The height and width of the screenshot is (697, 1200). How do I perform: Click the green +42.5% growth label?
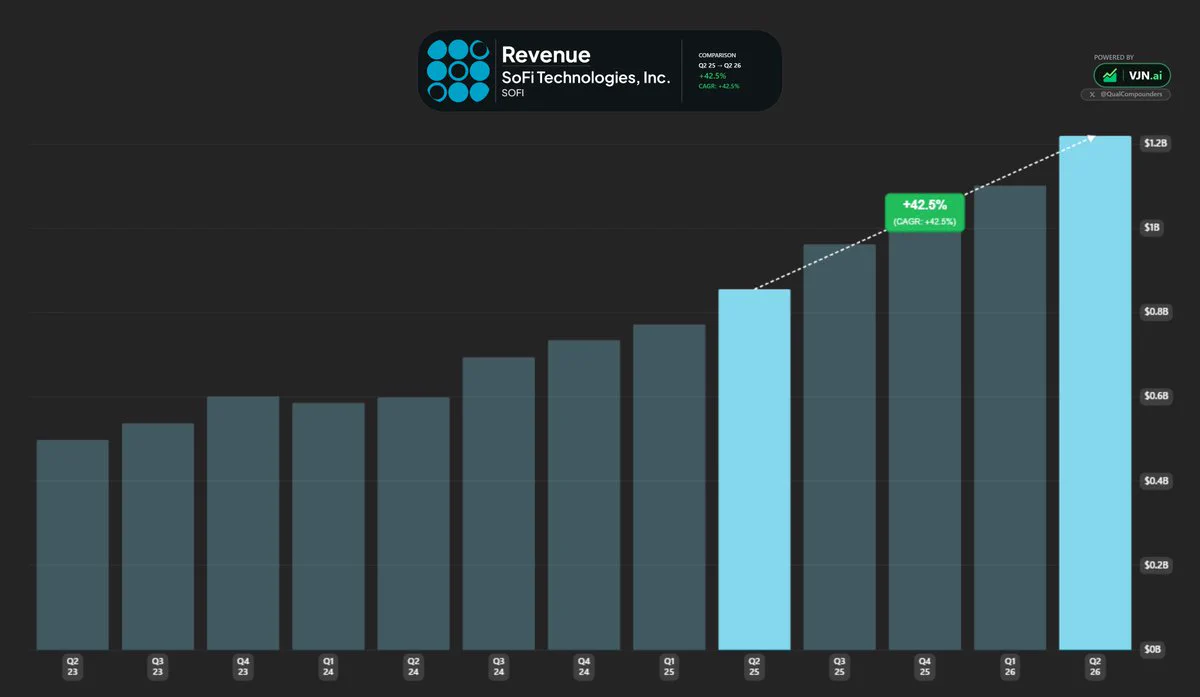tap(925, 212)
